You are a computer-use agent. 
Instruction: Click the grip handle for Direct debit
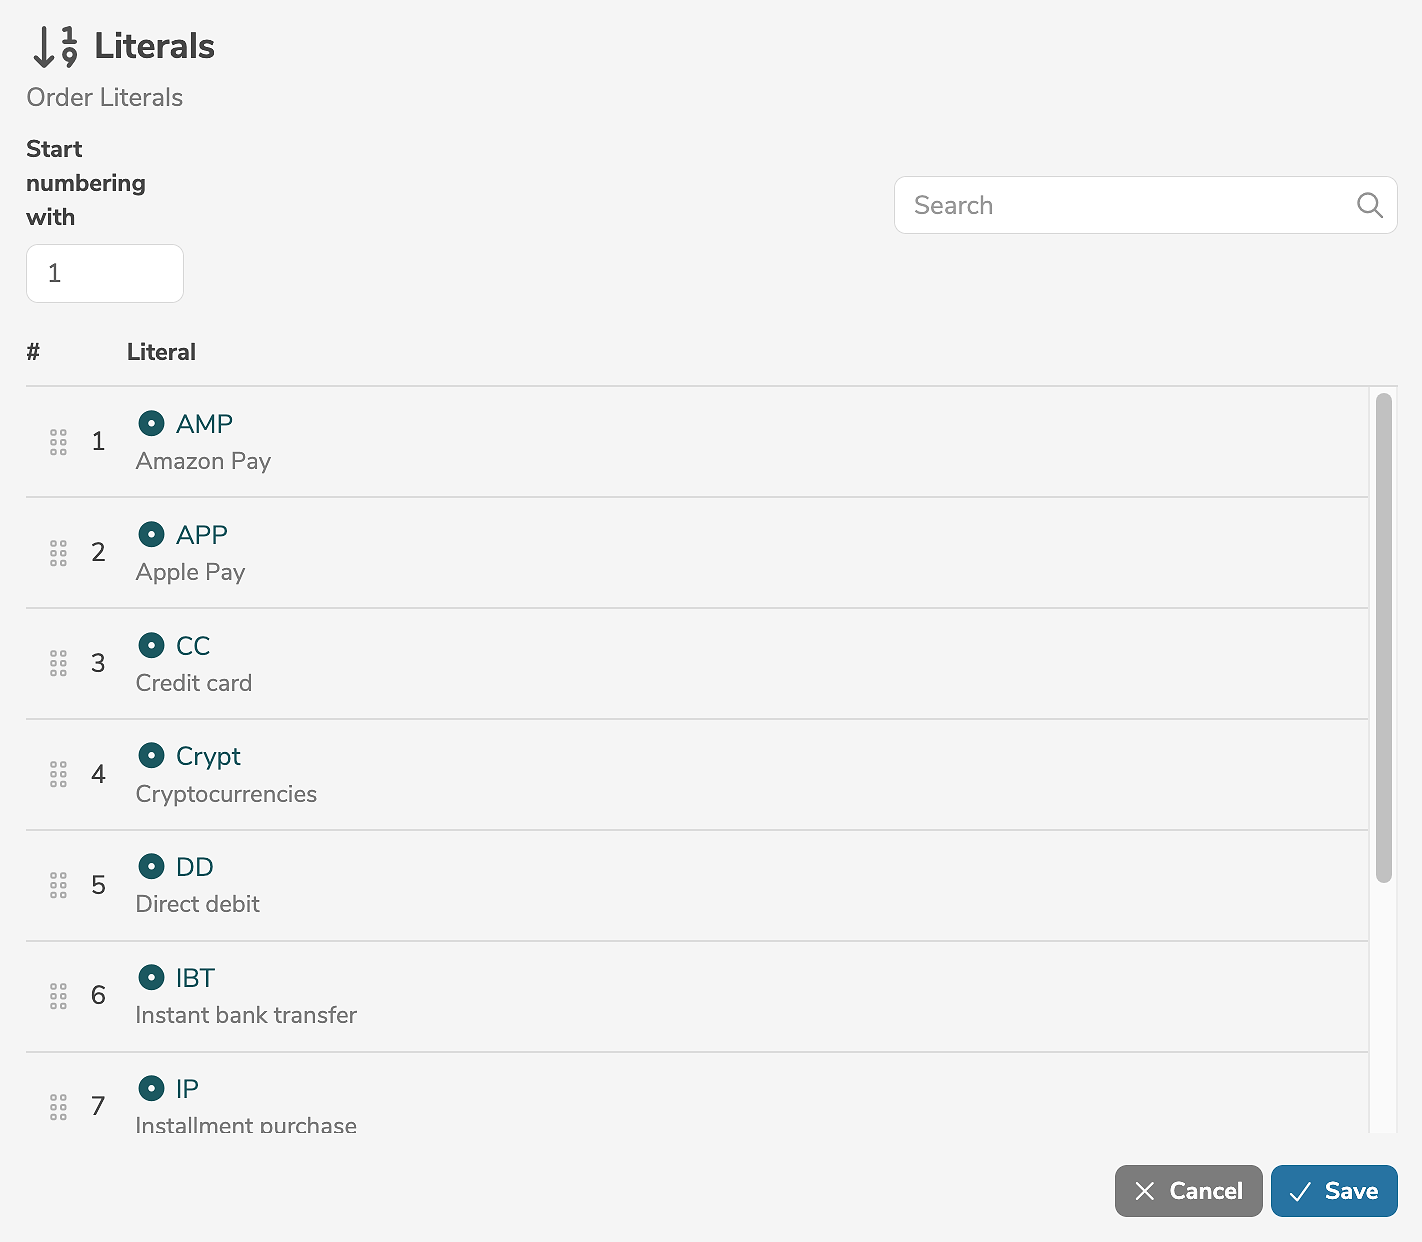58,885
